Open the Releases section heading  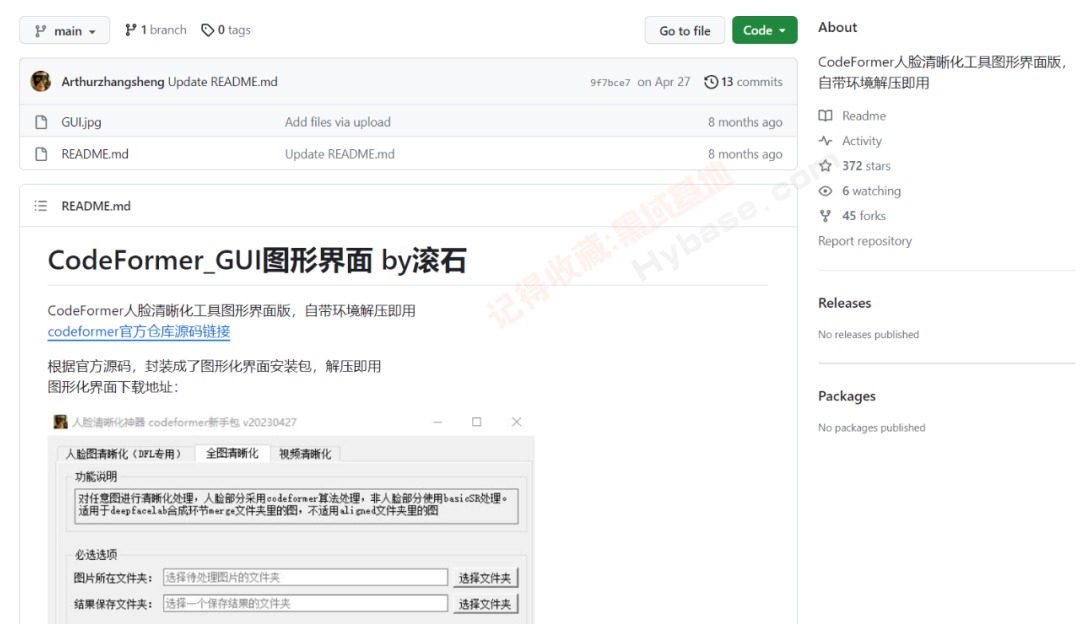point(844,303)
